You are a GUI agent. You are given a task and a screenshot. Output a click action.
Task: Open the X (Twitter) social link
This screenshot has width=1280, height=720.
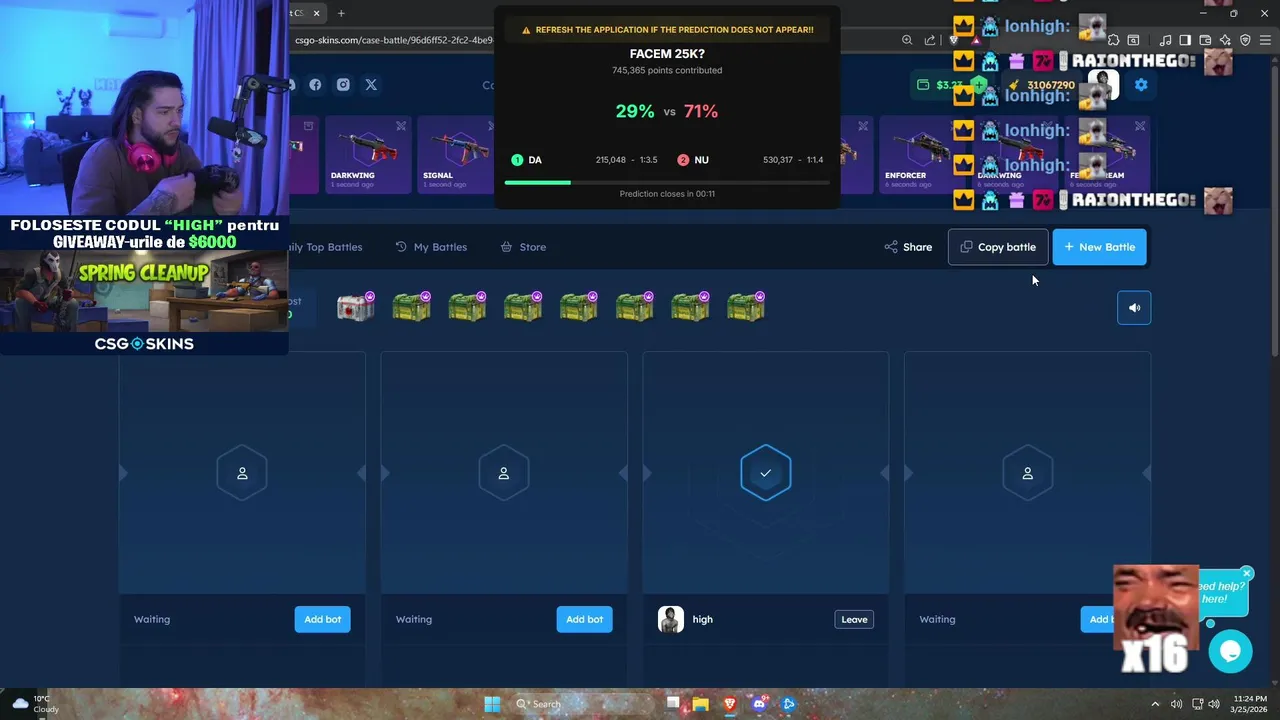(371, 85)
